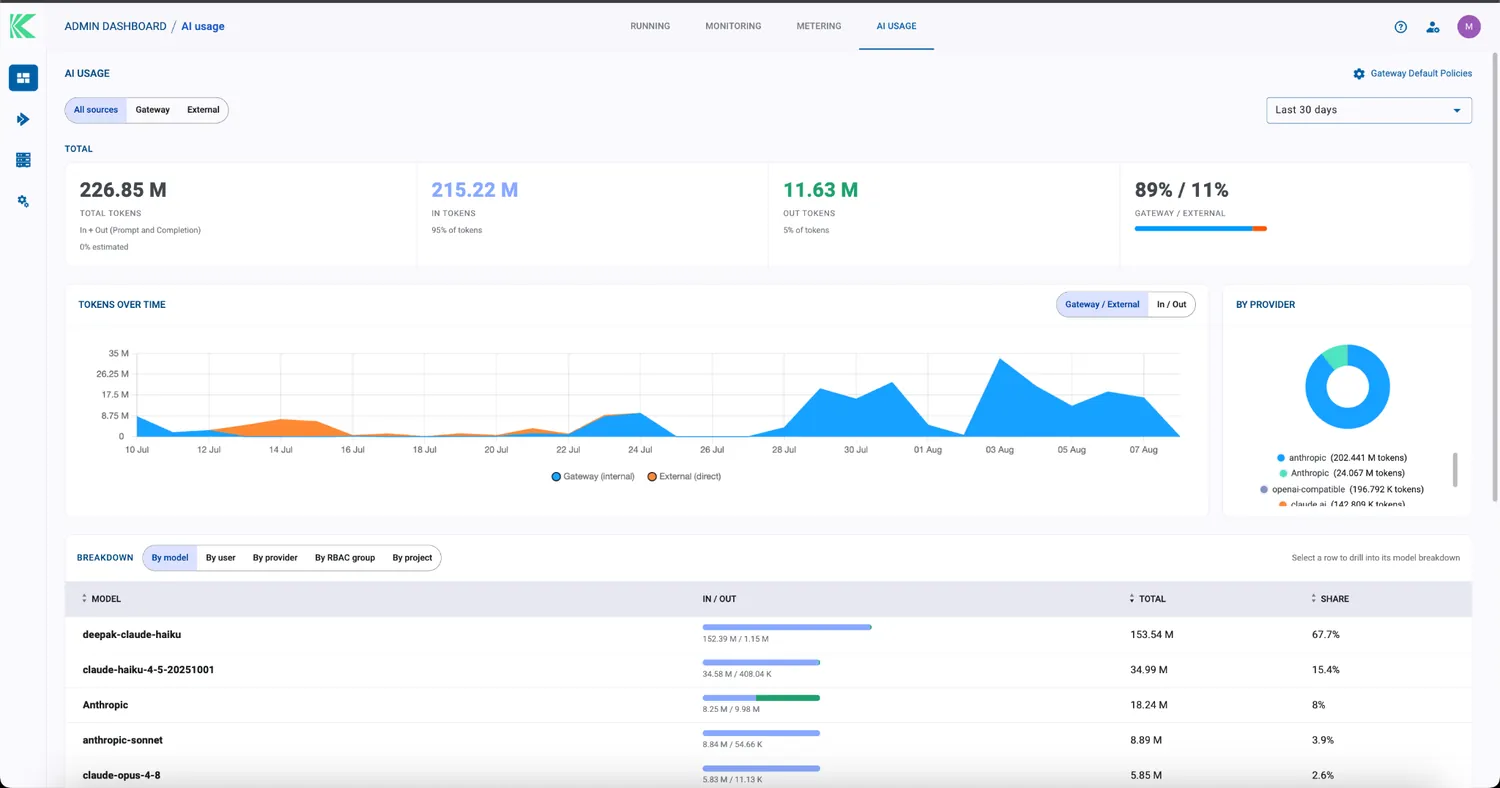Viewport: 1500px width, 788px height.
Task: Click the 15.4% share cell
Action: pos(1325,670)
